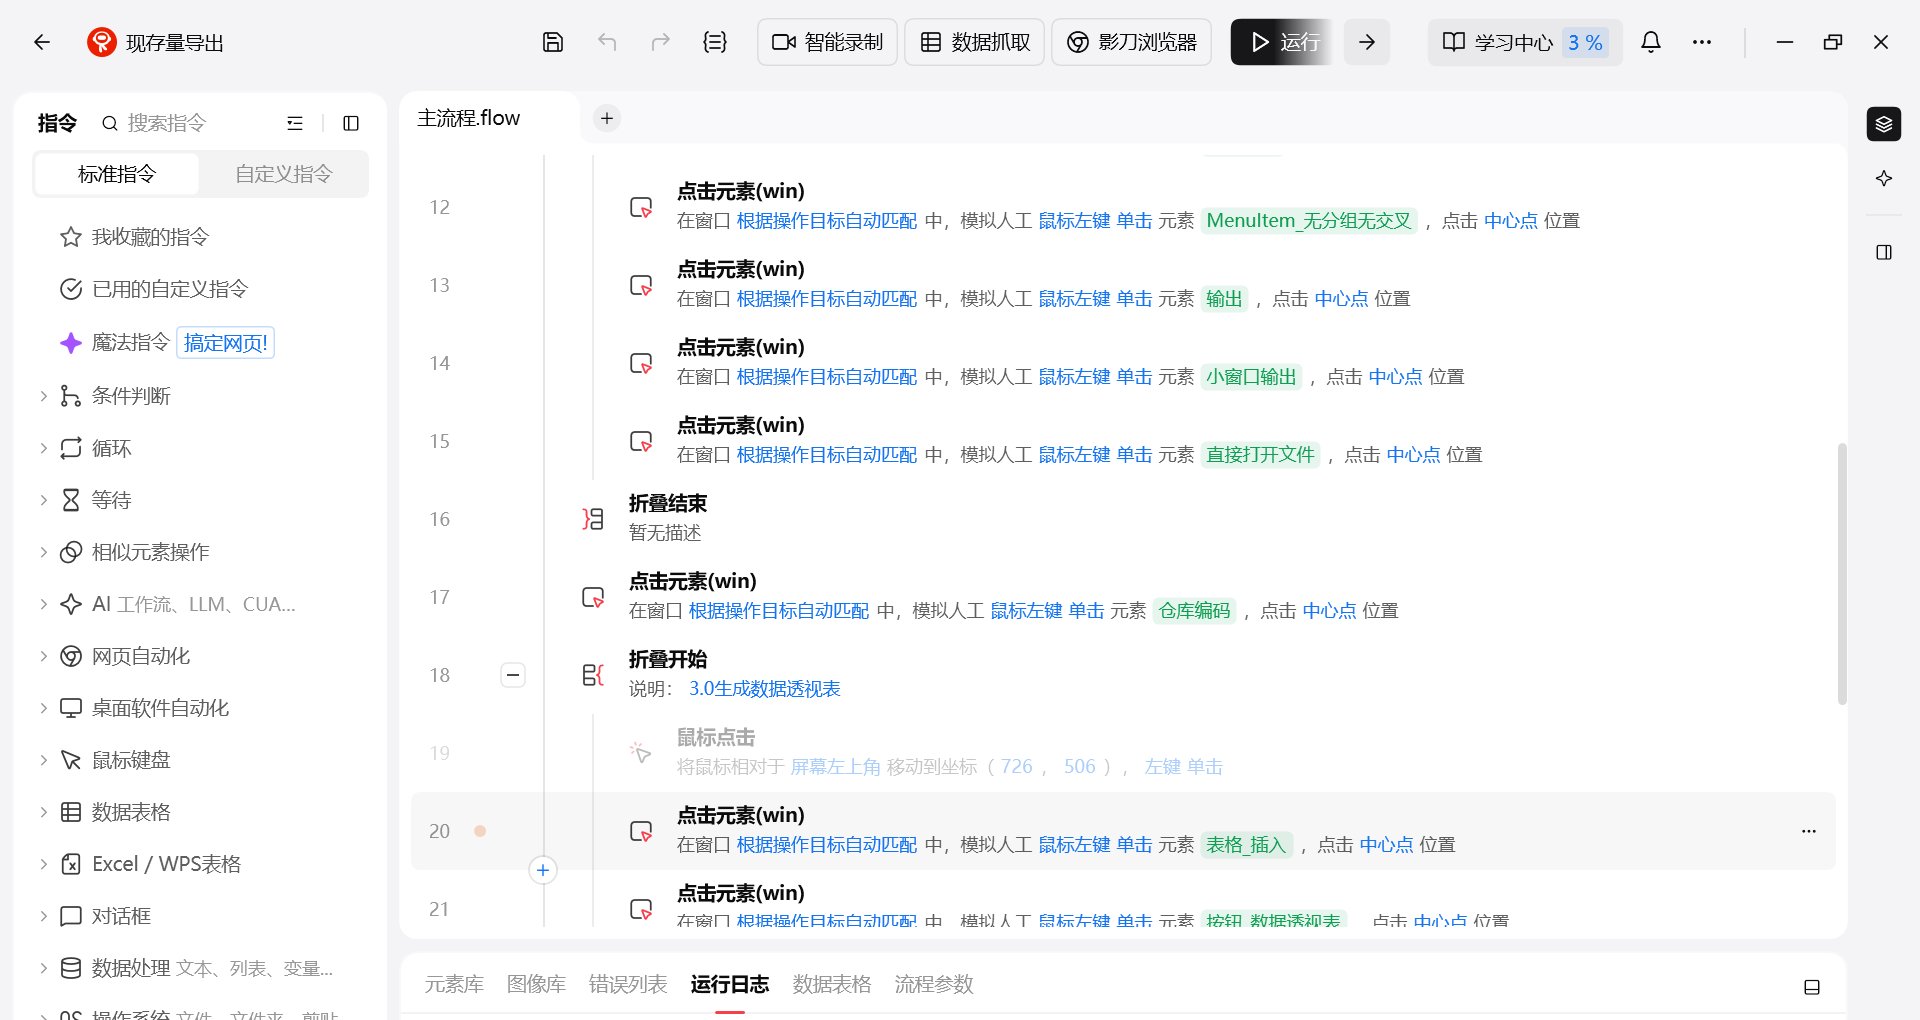Collapse the fold block at line 18

coord(512,675)
